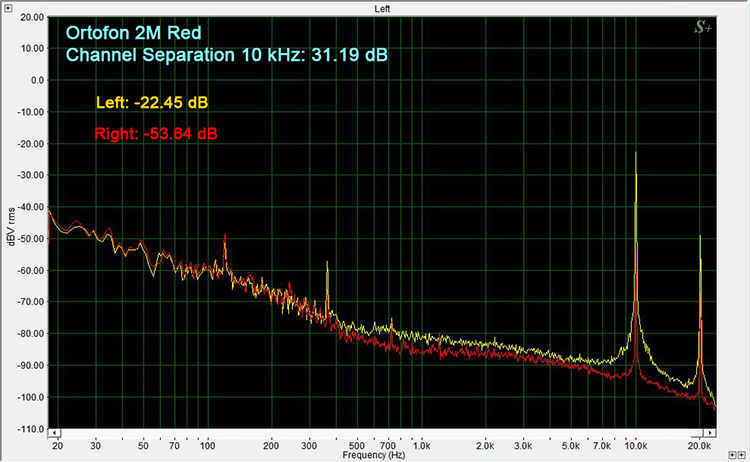Viewport: 750px width, 462px height.
Task: Click the Channel Separation 10 kHz readout
Action: pos(226,55)
